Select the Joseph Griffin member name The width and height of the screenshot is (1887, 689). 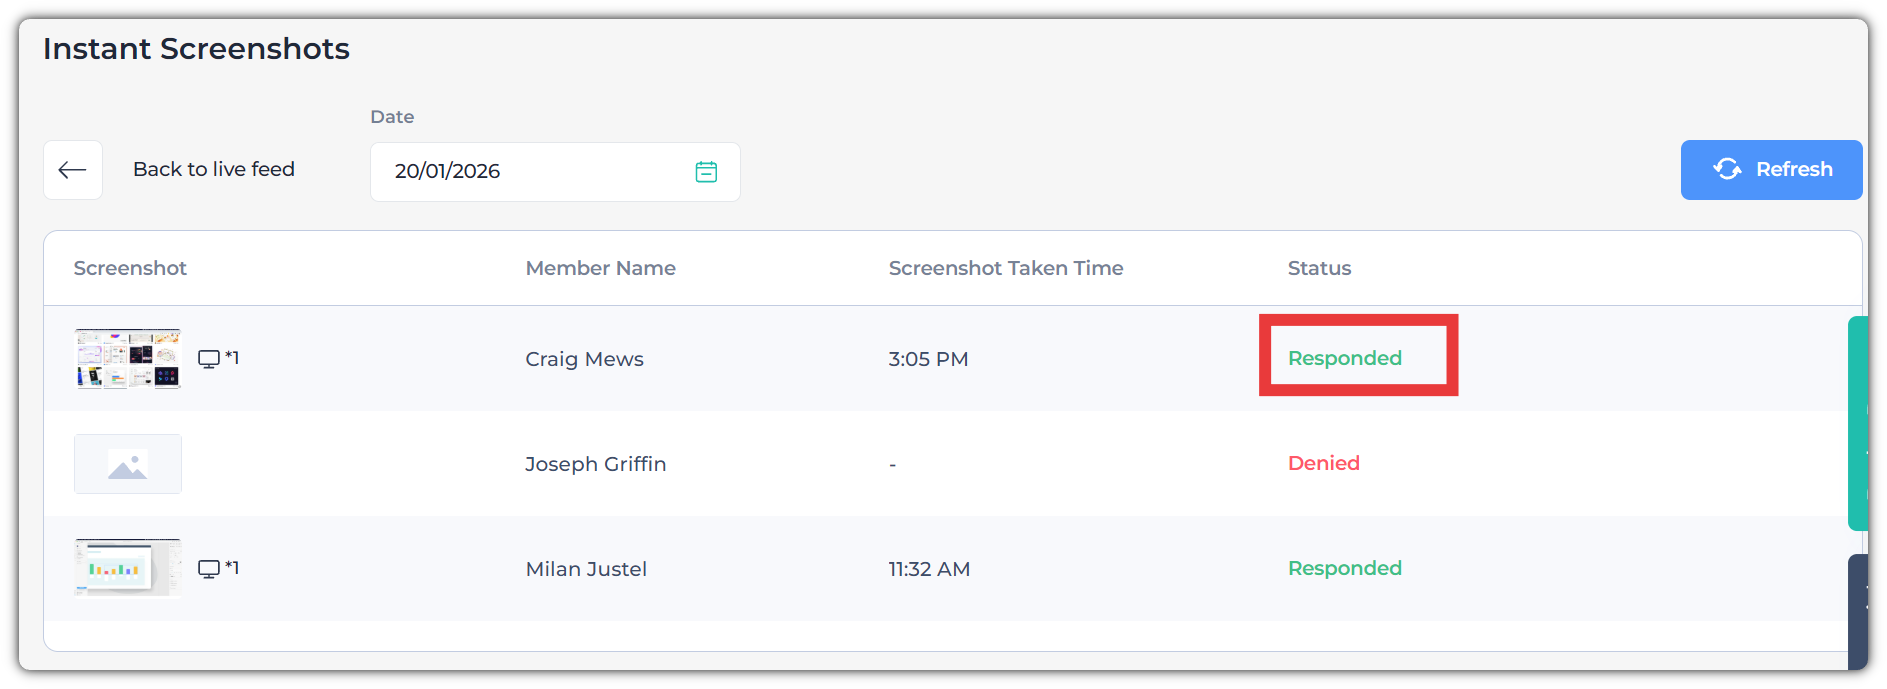click(595, 464)
